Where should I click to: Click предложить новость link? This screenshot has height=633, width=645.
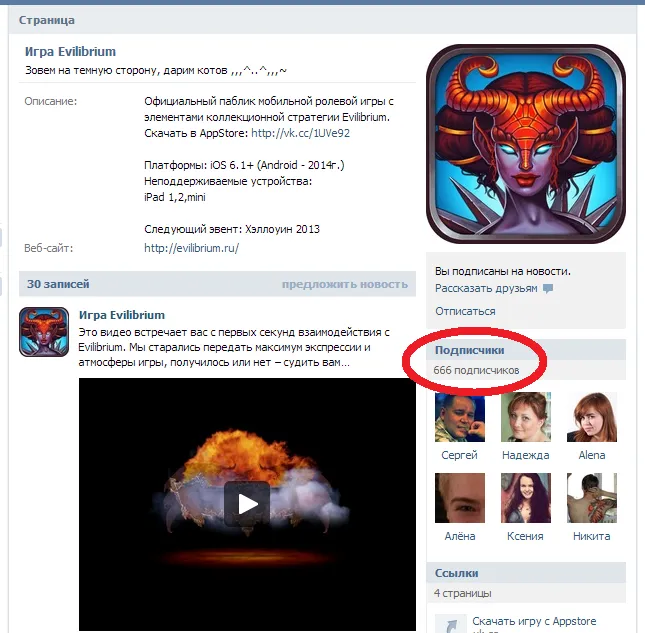(x=345, y=284)
